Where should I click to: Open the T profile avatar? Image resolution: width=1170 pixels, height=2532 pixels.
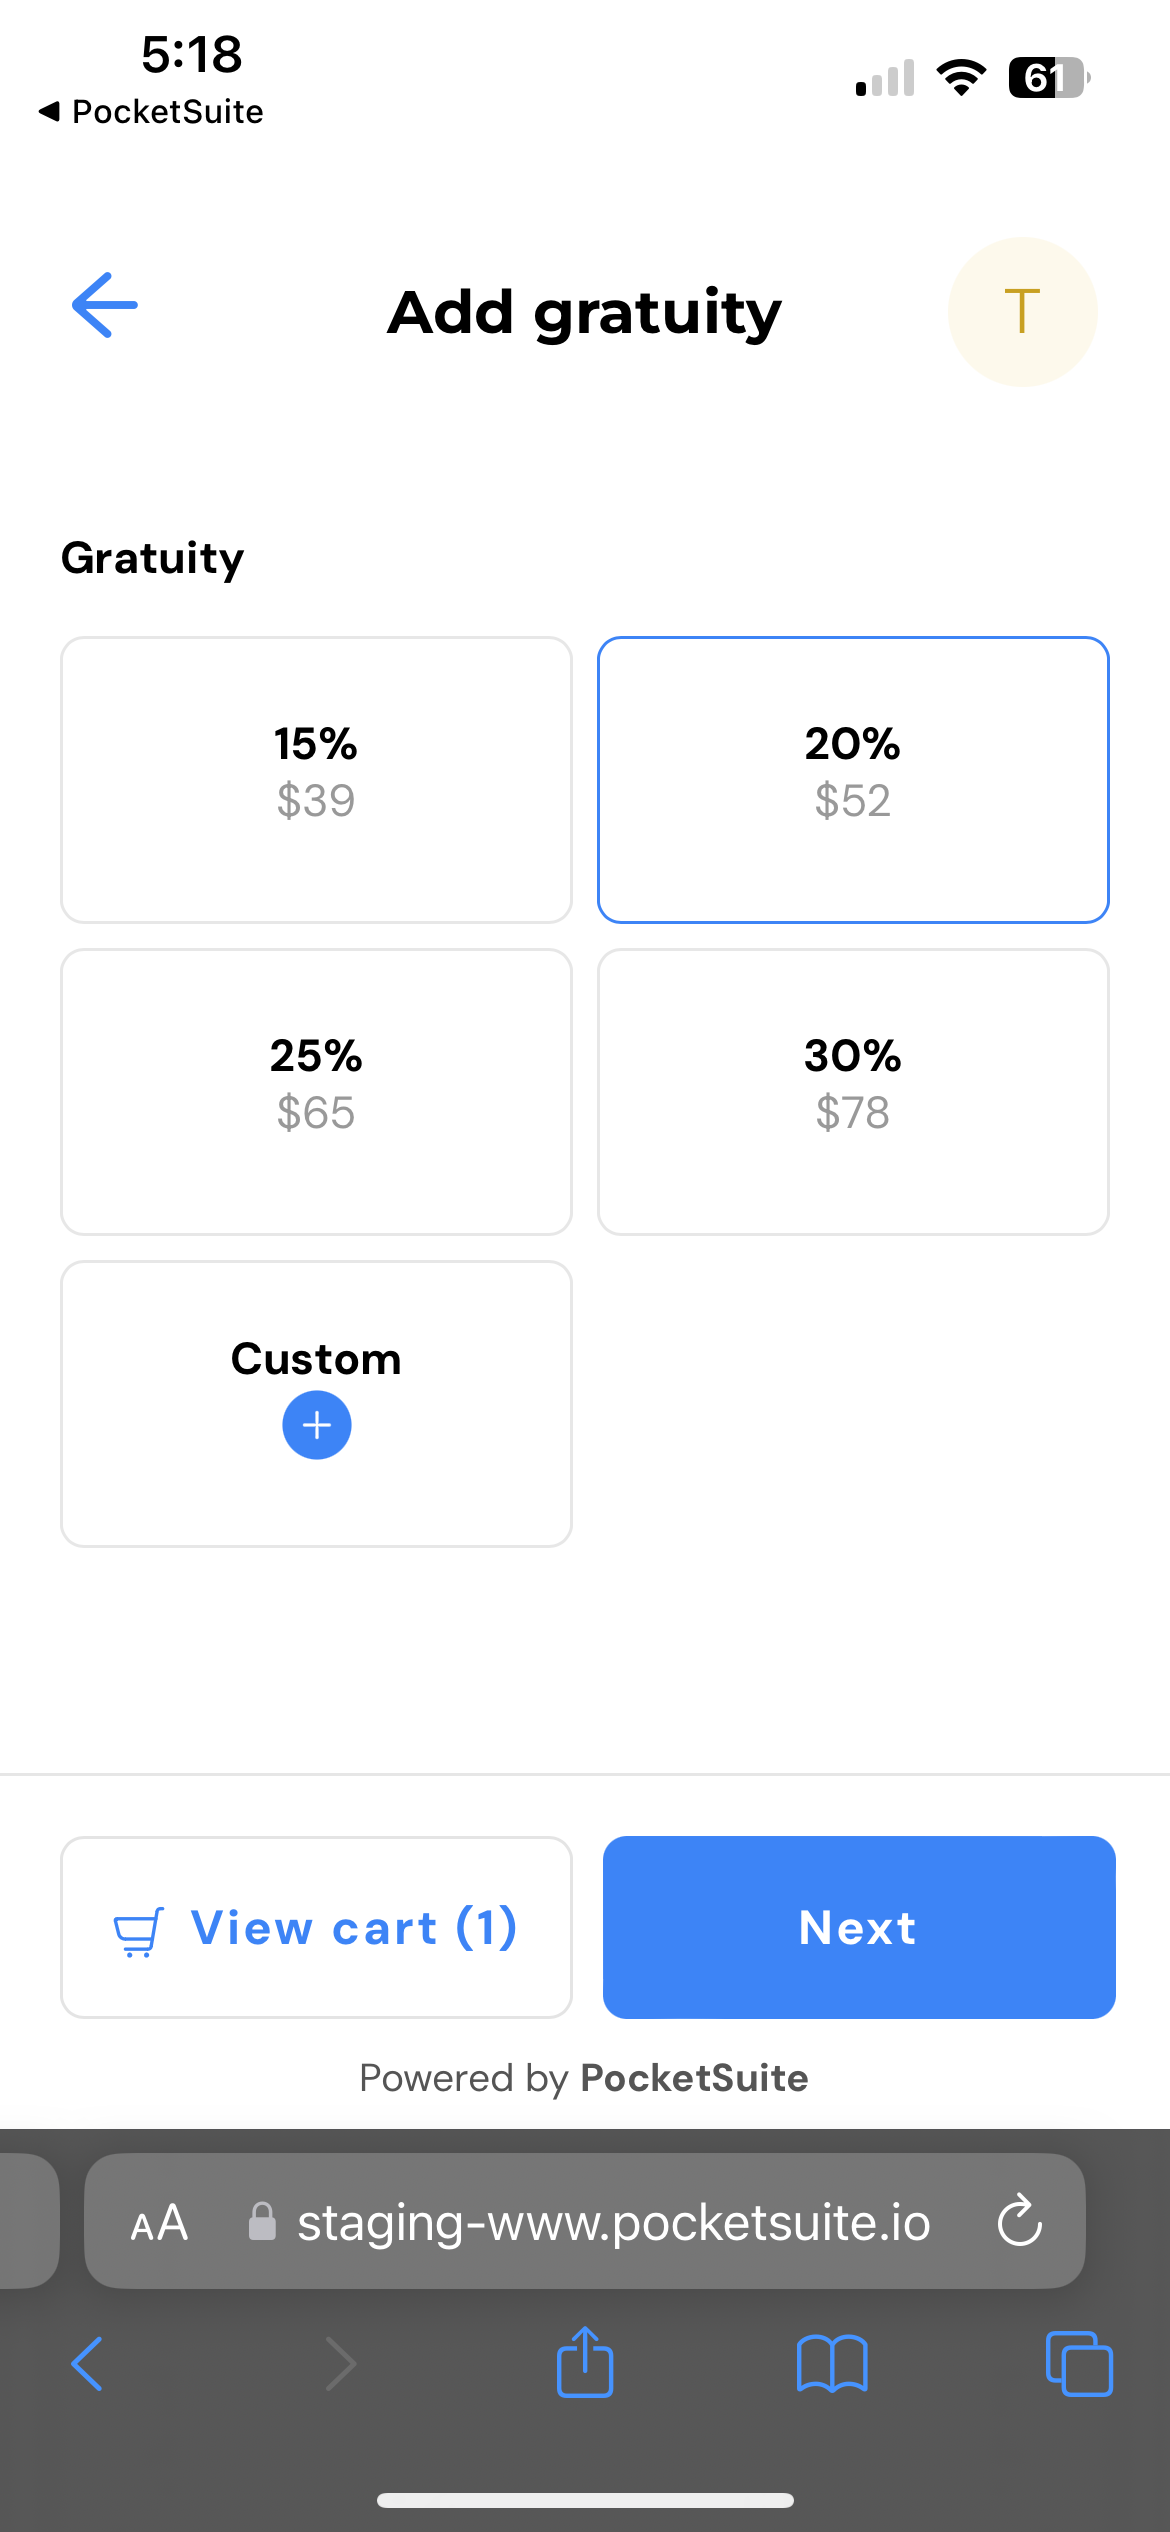(x=1022, y=312)
